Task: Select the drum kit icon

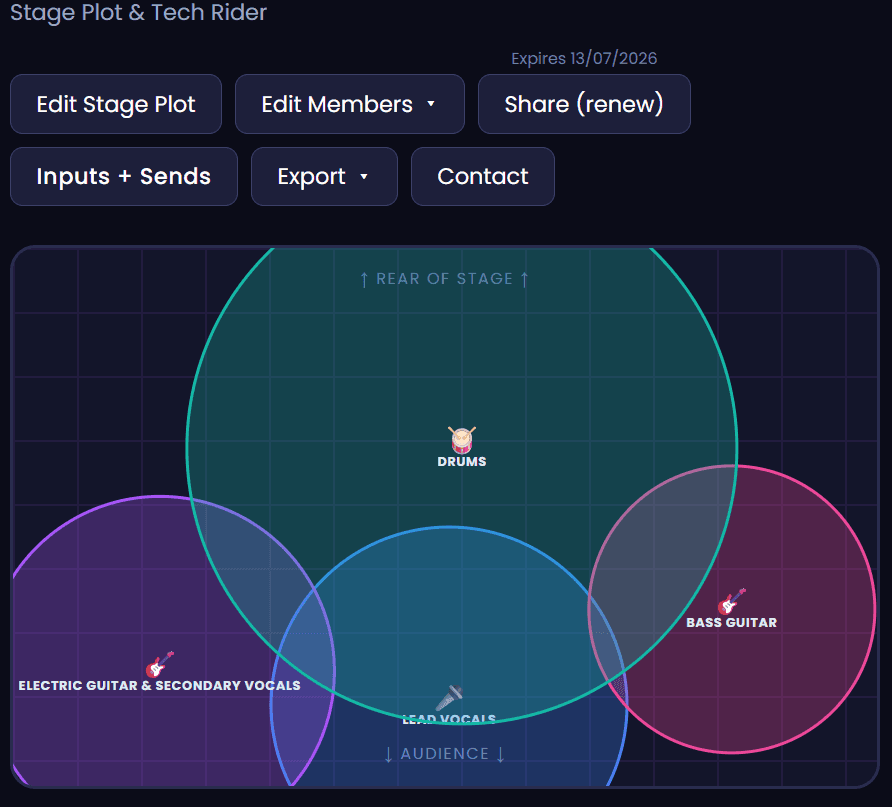Action: (462, 440)
